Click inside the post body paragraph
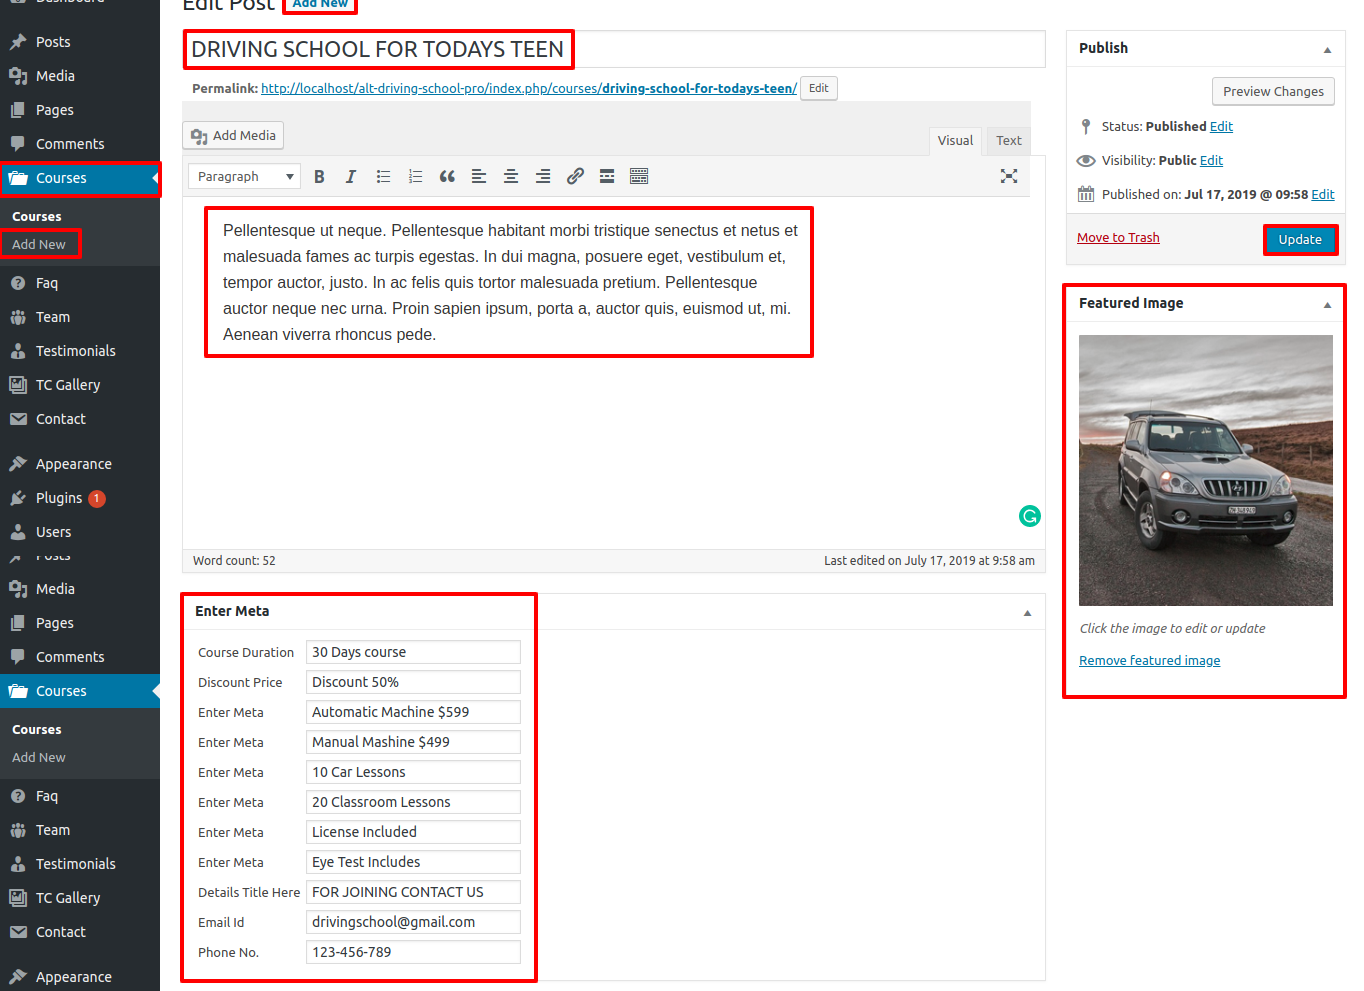Screen dimensions: 1364x991 pyautogui.click(x=510, y=282)
